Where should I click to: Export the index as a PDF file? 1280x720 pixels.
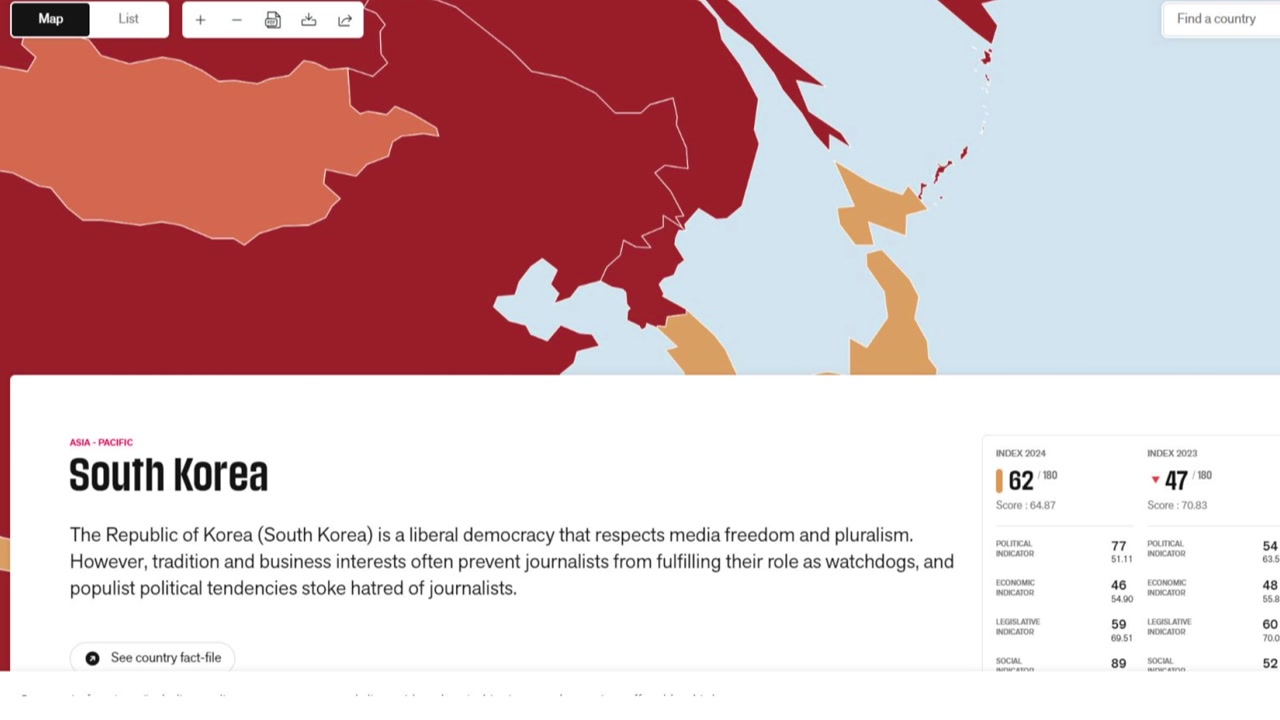tap(272, 20)
